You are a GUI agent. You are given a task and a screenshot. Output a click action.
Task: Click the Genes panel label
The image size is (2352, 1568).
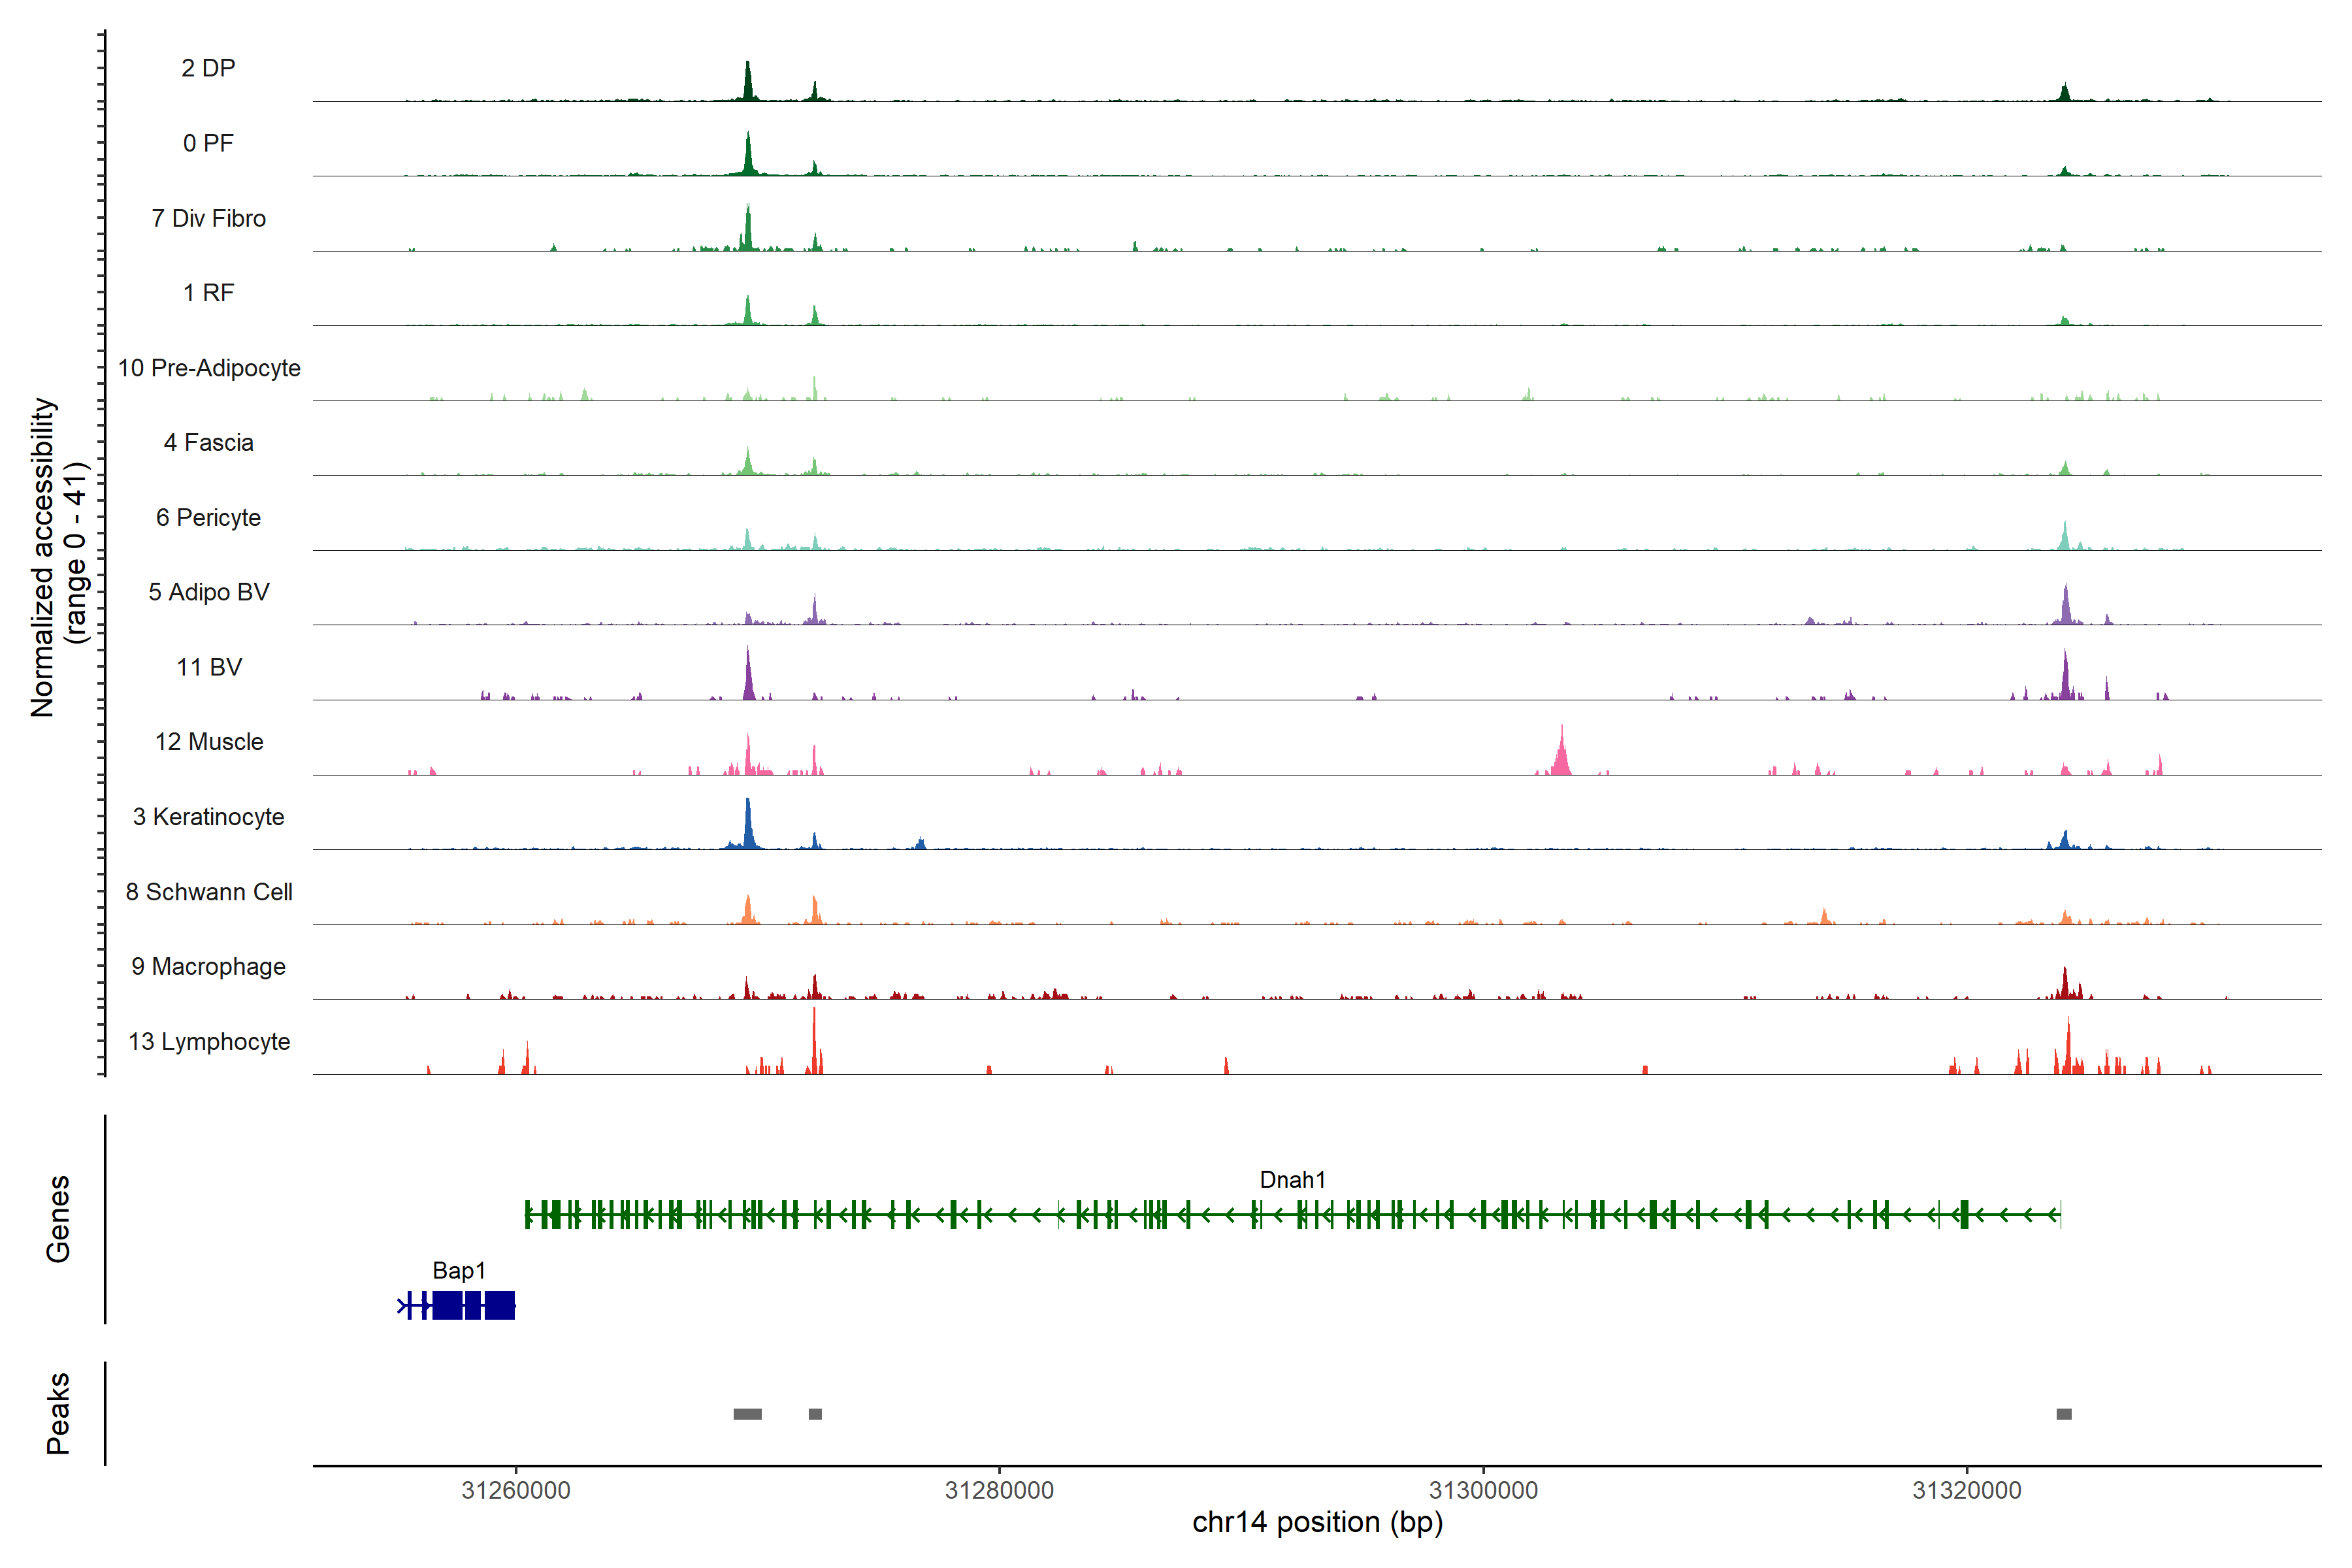(x=58, y=1219)
